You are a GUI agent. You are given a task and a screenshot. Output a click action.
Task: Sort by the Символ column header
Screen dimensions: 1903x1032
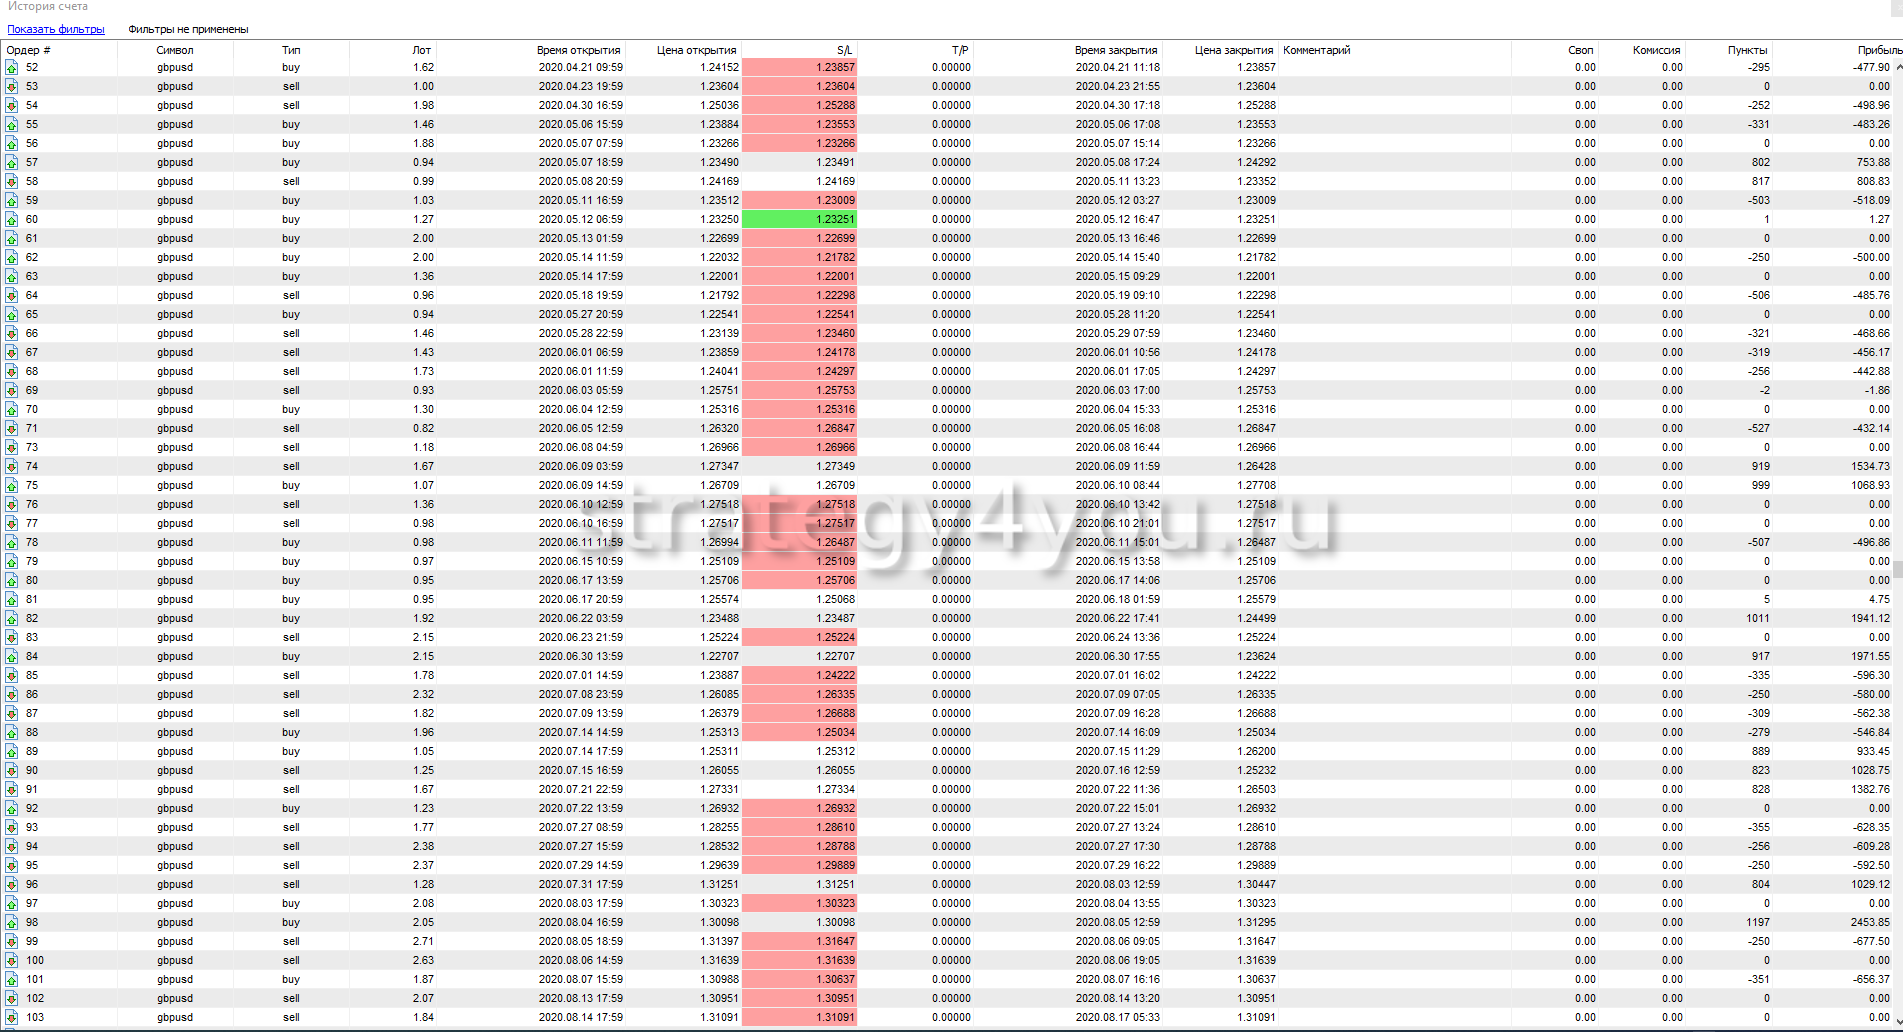tap(175, 50)
